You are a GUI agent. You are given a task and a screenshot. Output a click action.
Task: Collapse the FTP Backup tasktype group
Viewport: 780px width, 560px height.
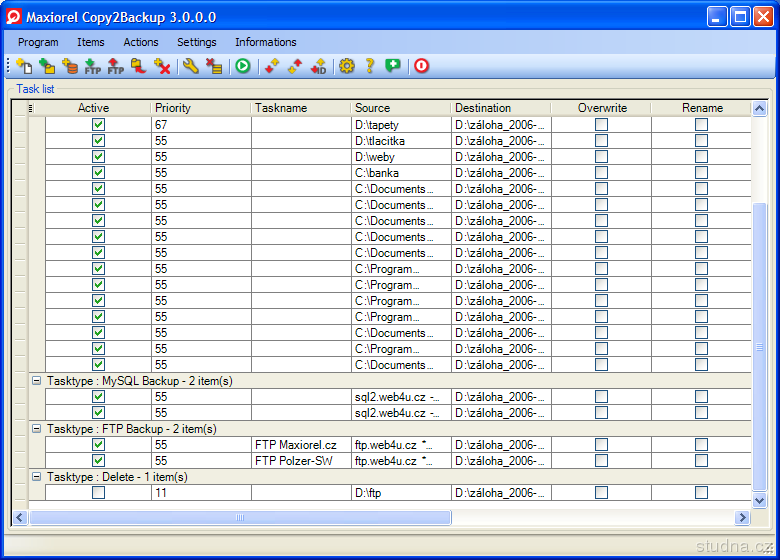(37, 429)
